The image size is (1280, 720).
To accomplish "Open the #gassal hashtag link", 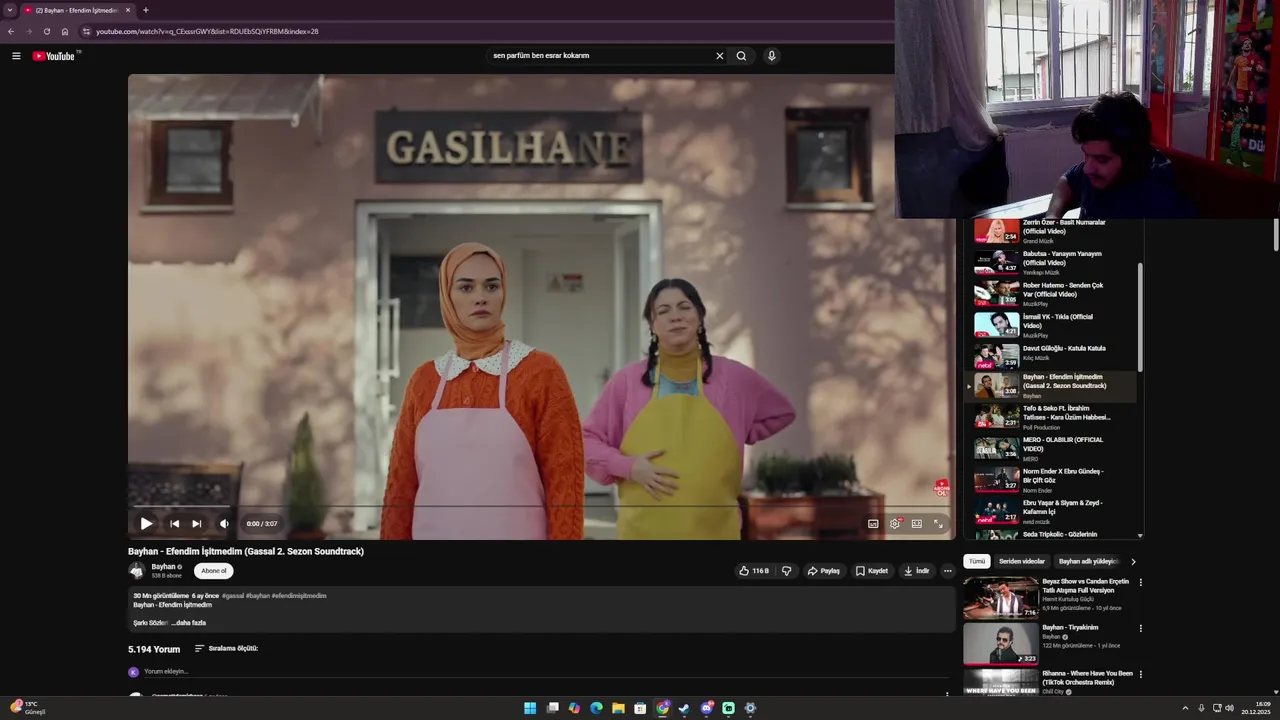I will click(x=232, y=596).
